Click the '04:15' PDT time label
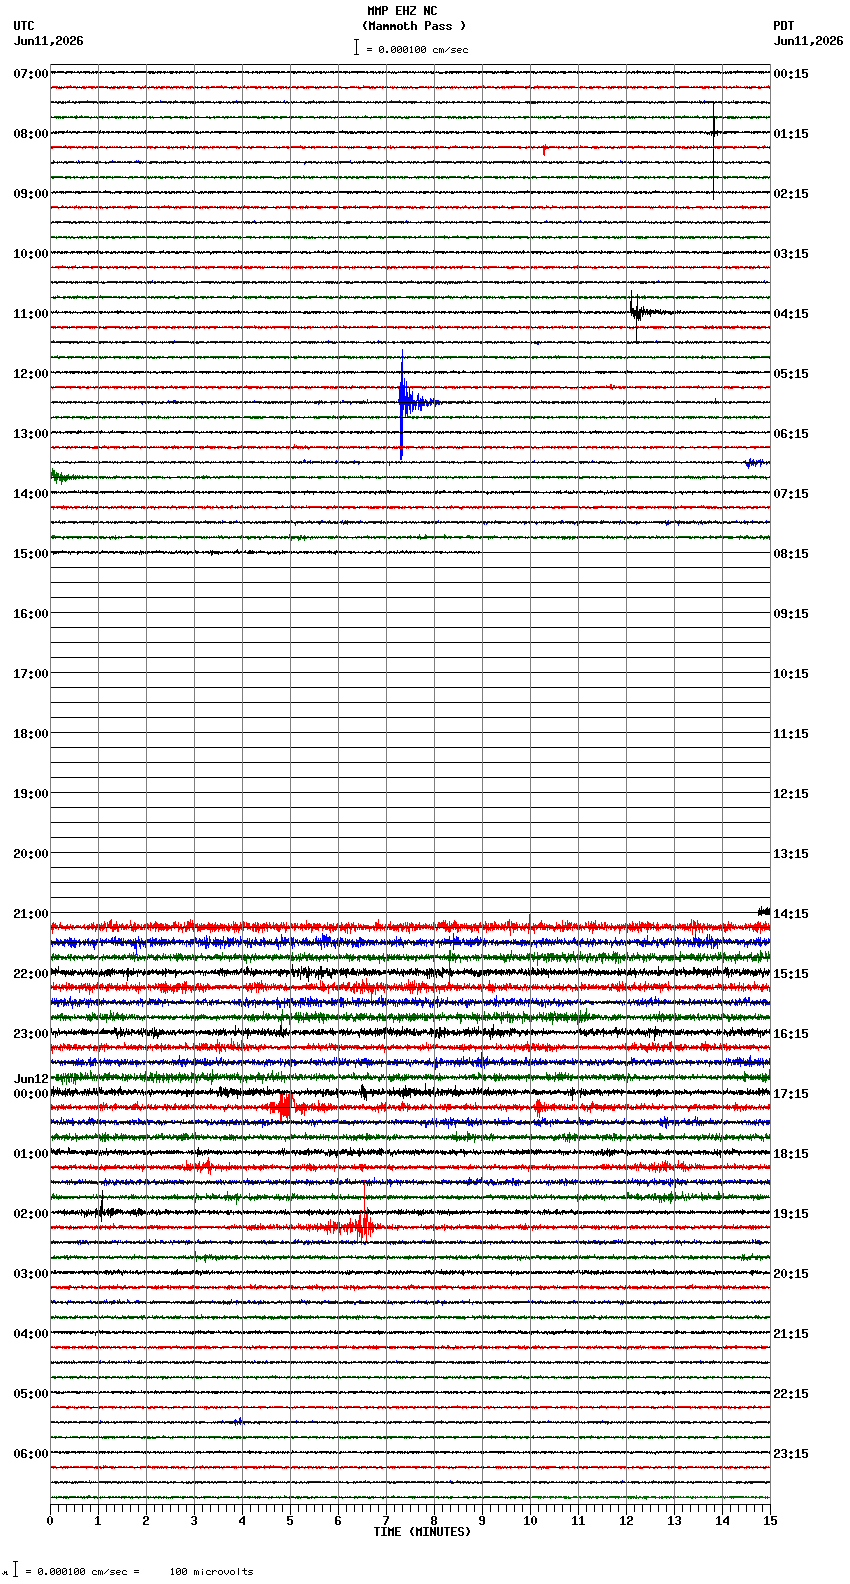The width and height of the screenshot is (850, 1584). pos(791,314)
